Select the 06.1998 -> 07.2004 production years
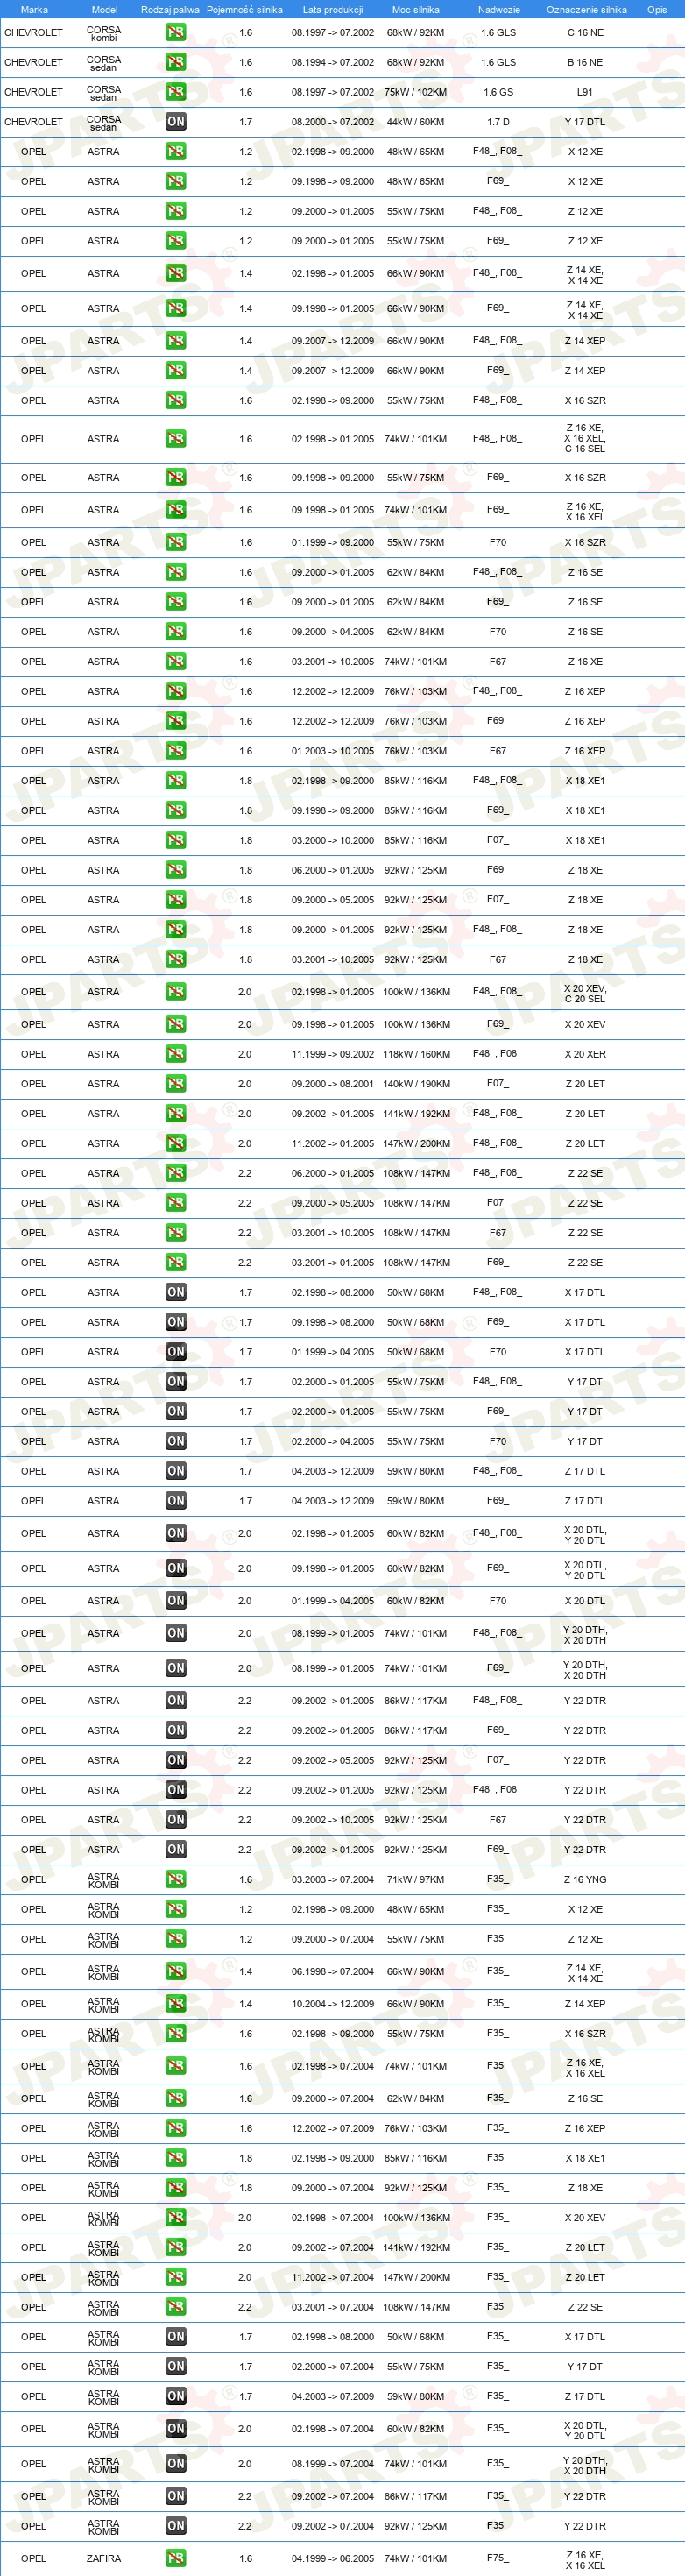The height and width of the screenshot is (2576, 685). (x=333, y=1971)
